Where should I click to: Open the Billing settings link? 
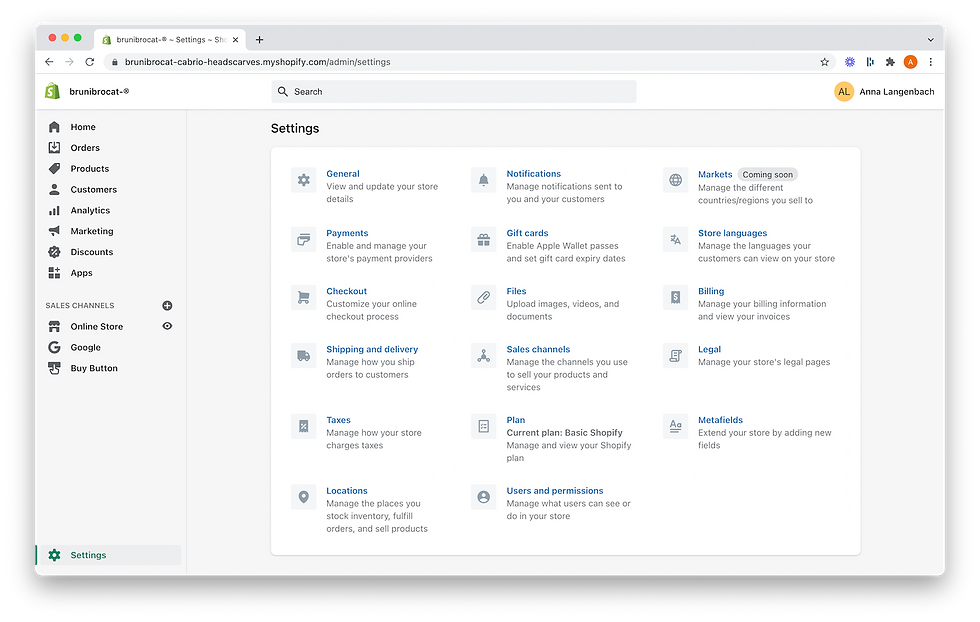coord(711,291)
